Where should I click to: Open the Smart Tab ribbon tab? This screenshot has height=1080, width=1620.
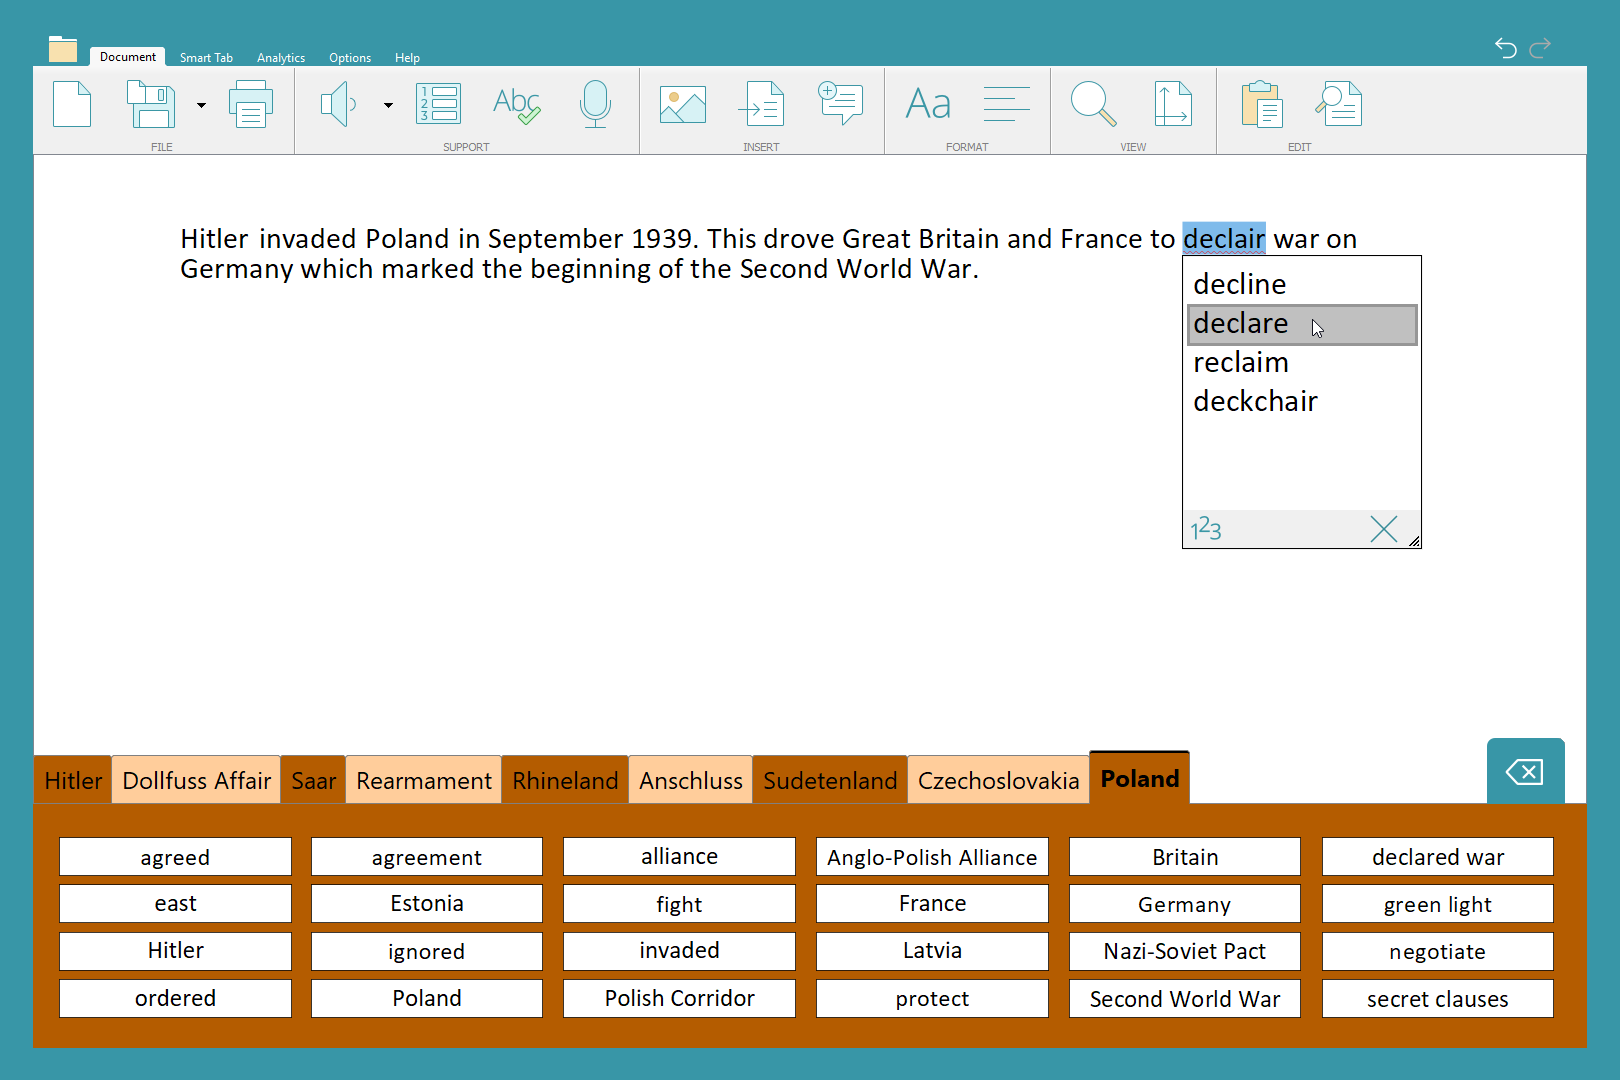click(x=206, y=58)
